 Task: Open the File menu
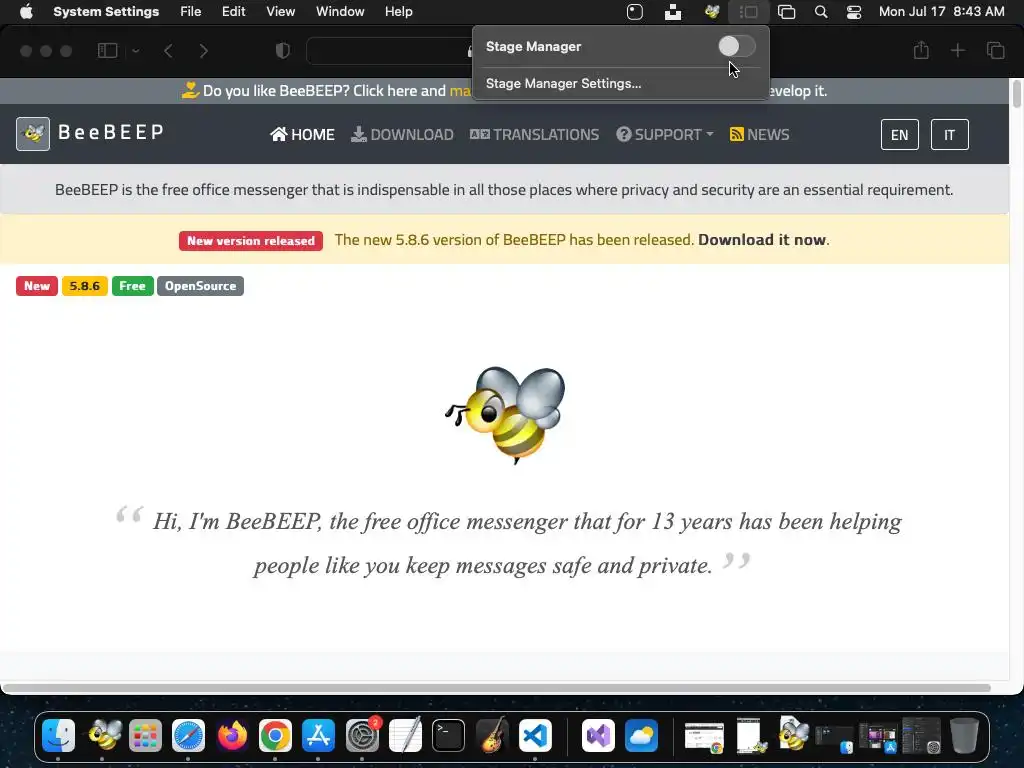(x=191, y=12)
